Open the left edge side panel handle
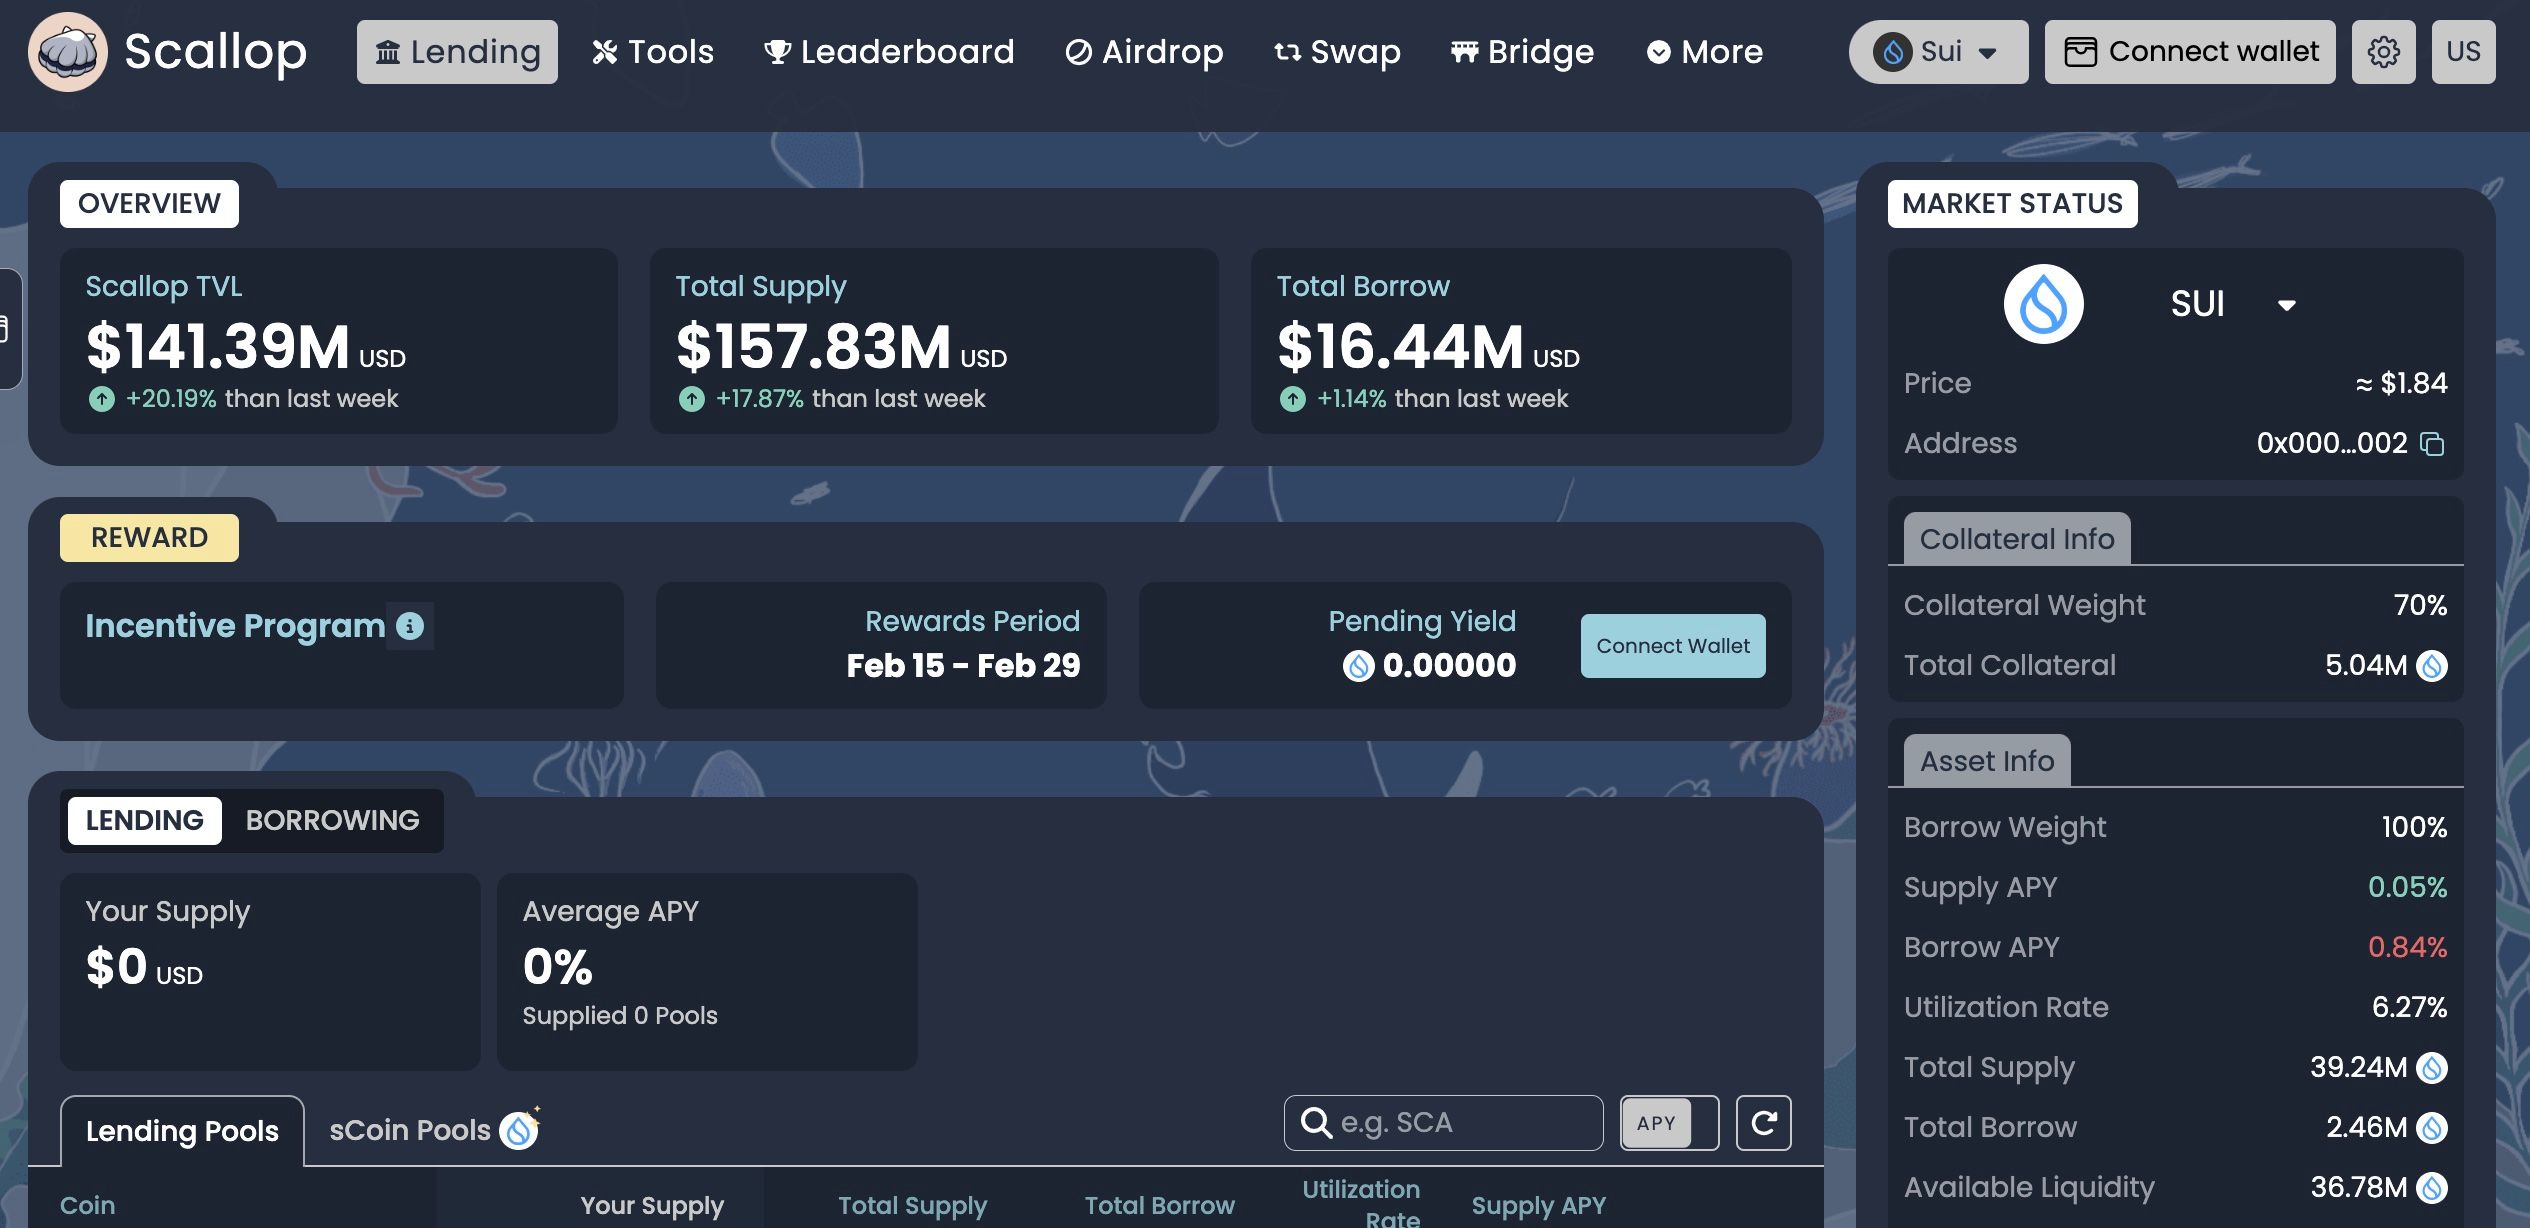Screen dimensions: 2530x1228 8,329
